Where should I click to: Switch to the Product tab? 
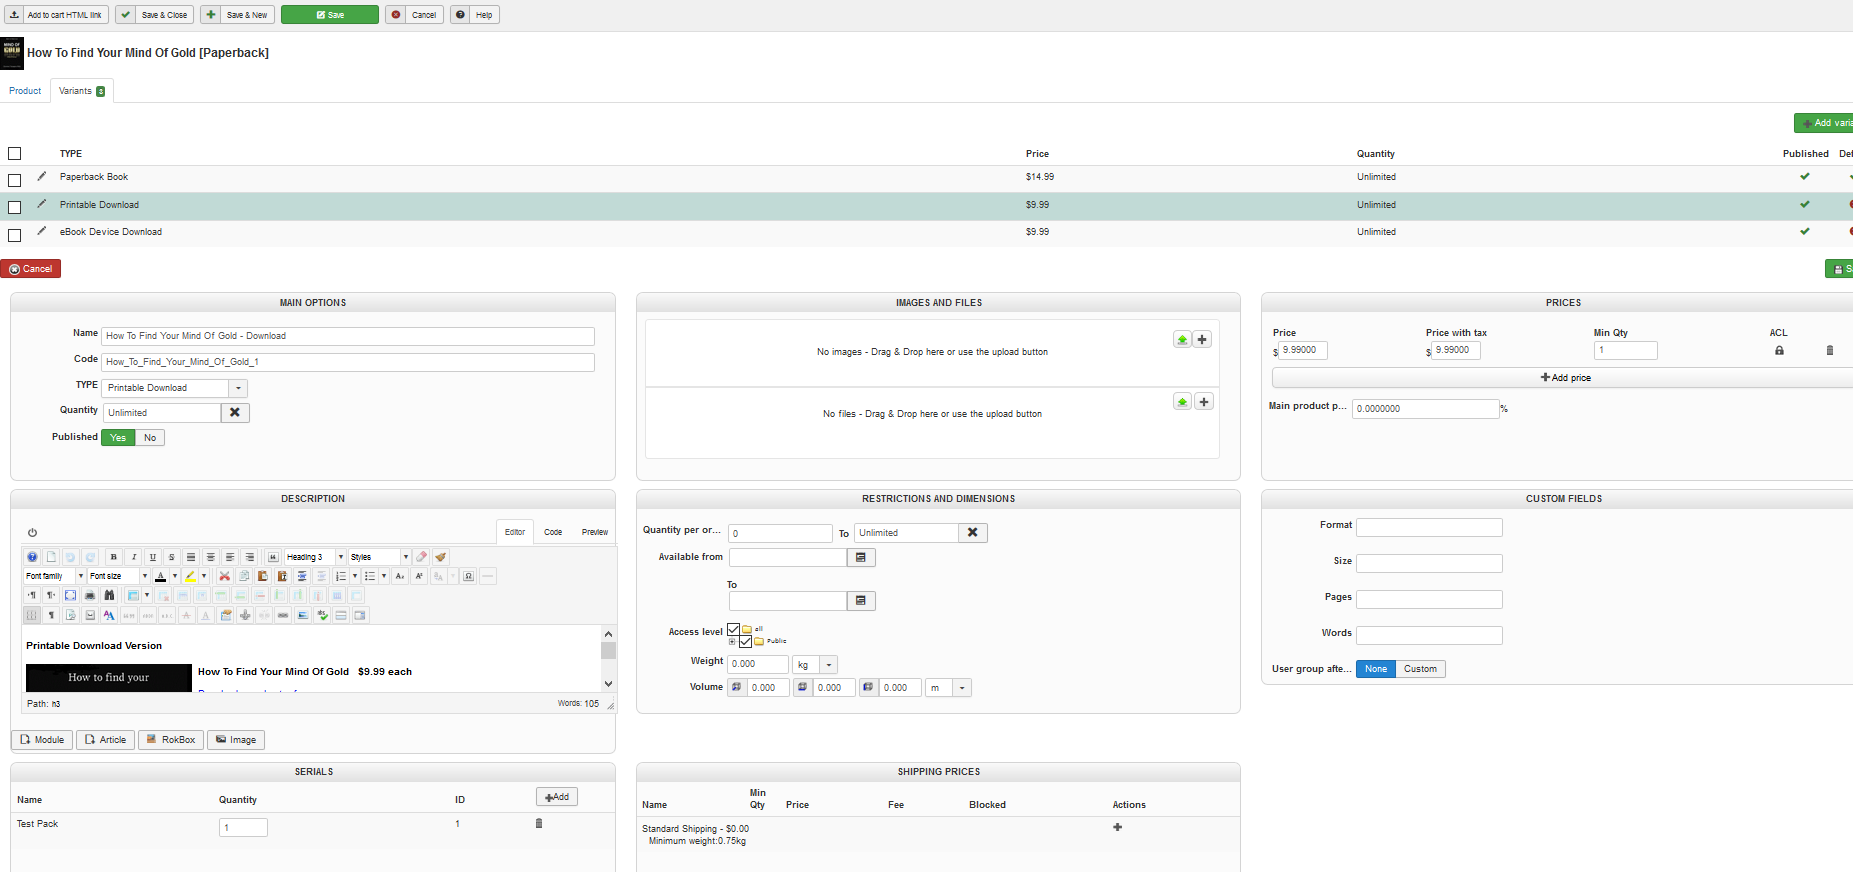[25, 91]
